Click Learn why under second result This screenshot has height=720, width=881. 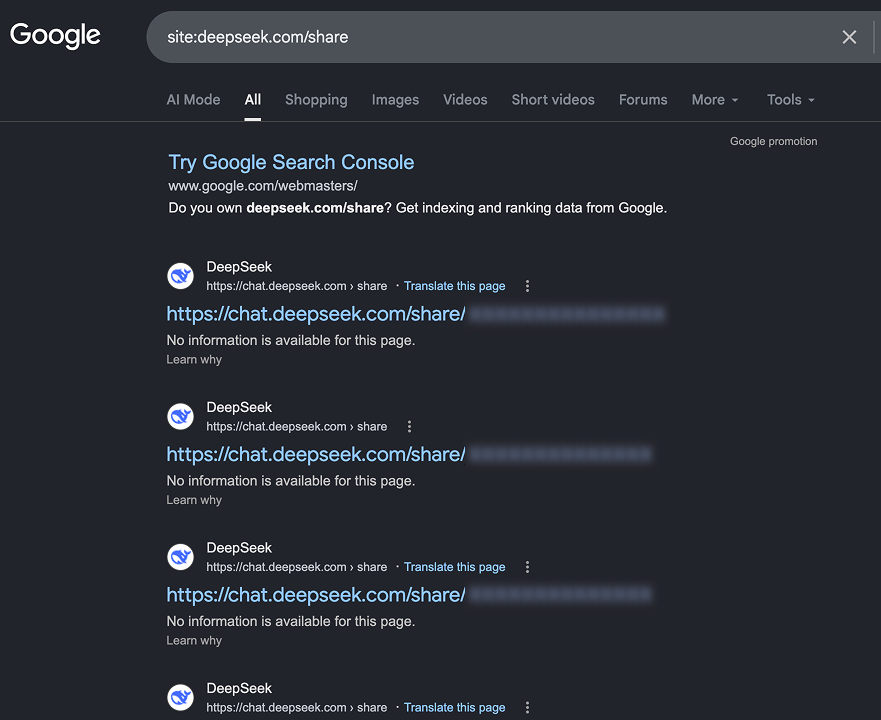(194, 500)
